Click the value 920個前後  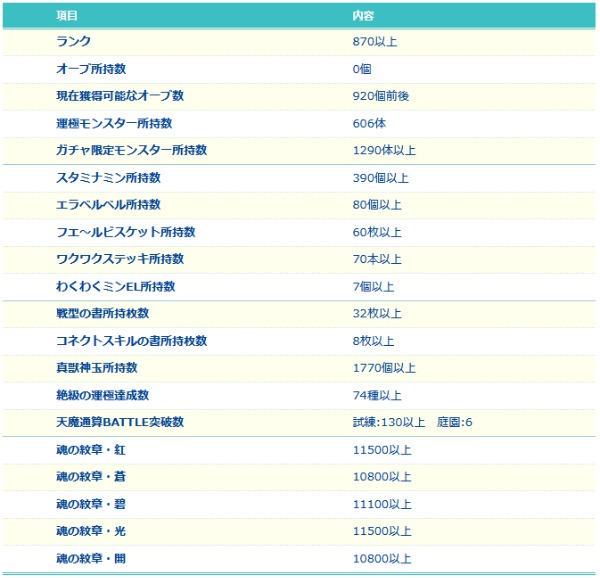tap(381, 96)
